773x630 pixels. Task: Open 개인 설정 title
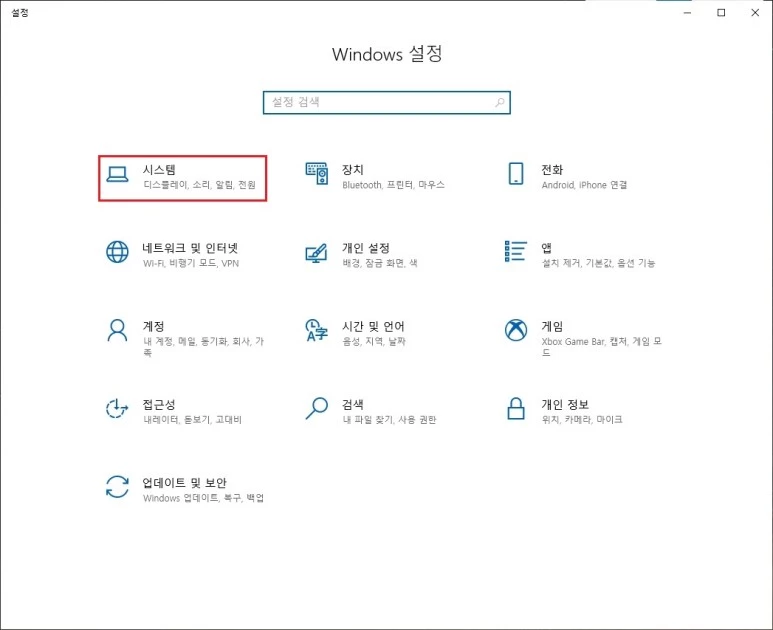tap(366, 248)
